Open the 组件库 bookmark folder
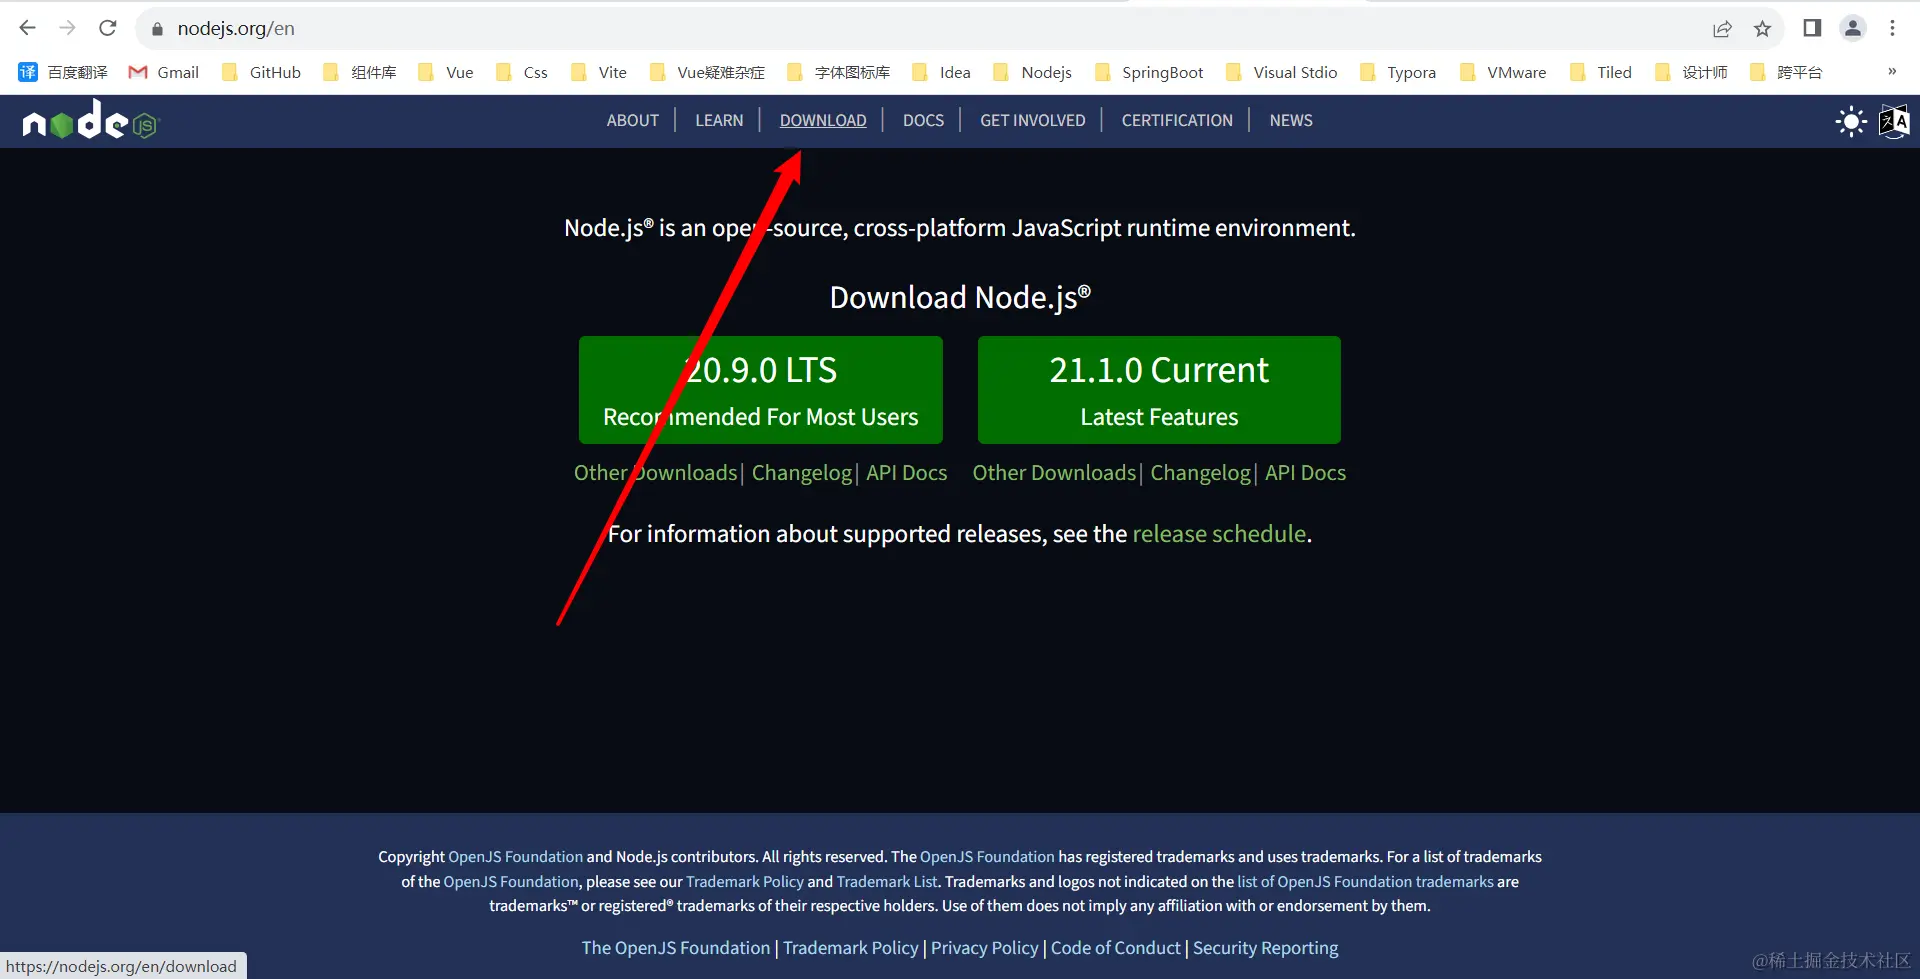The height and width of the screenshot is (979, 1920). point(360,72)
